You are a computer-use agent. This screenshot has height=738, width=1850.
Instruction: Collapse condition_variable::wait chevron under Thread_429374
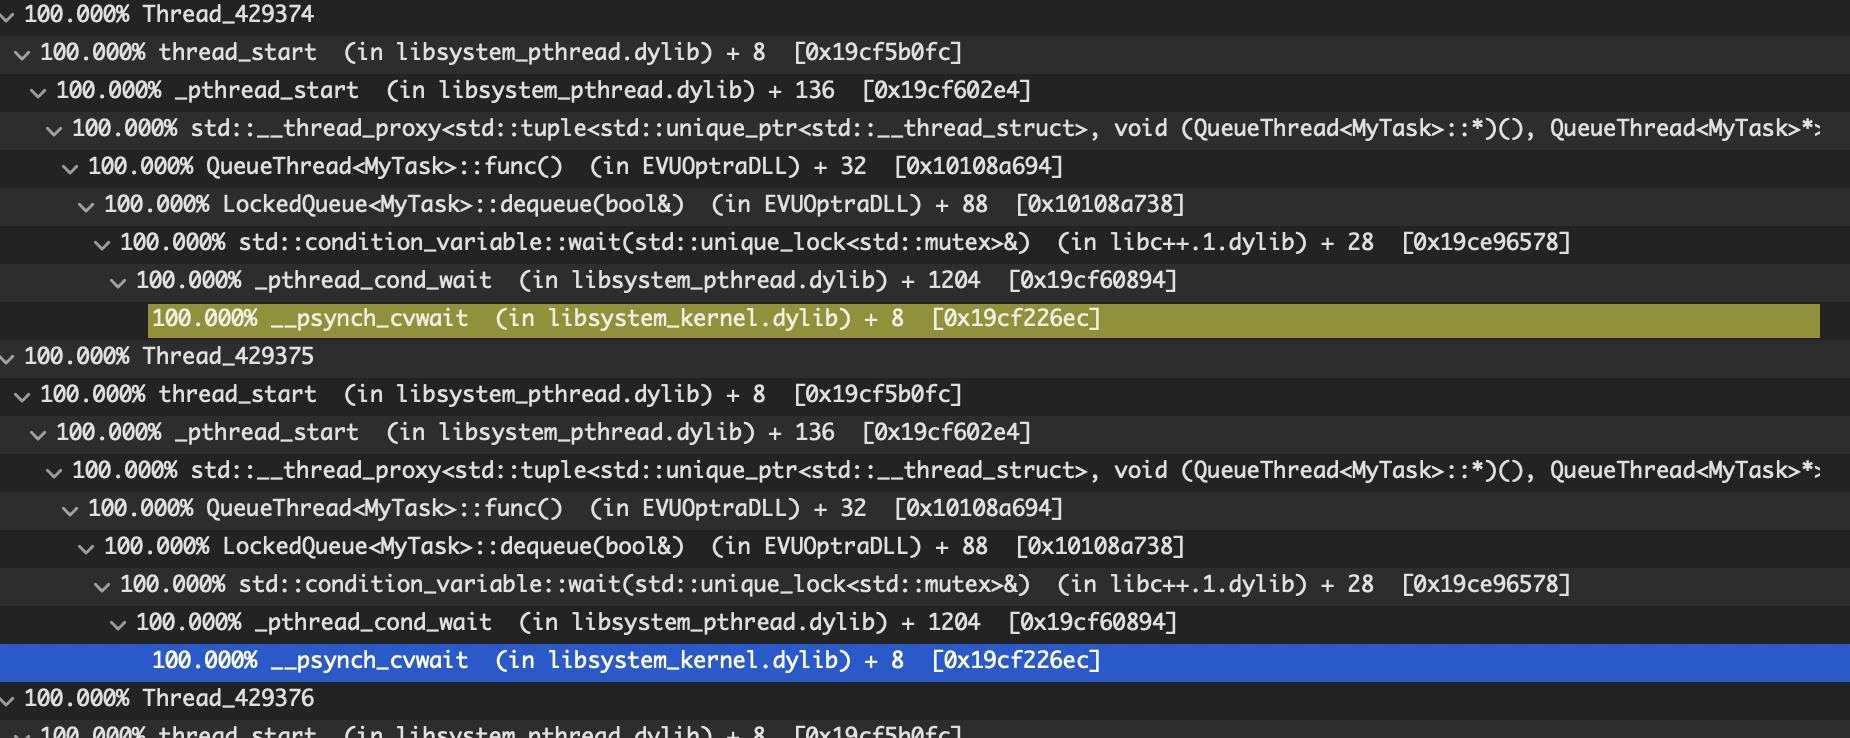tap(102, 245)
